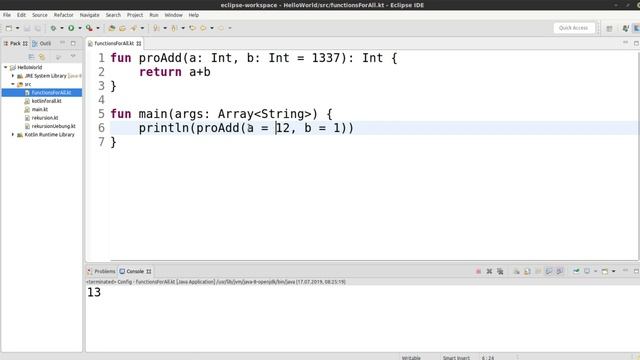Open the Refactor menu
This screenshot has width=640, height=360.
point(64,15)
